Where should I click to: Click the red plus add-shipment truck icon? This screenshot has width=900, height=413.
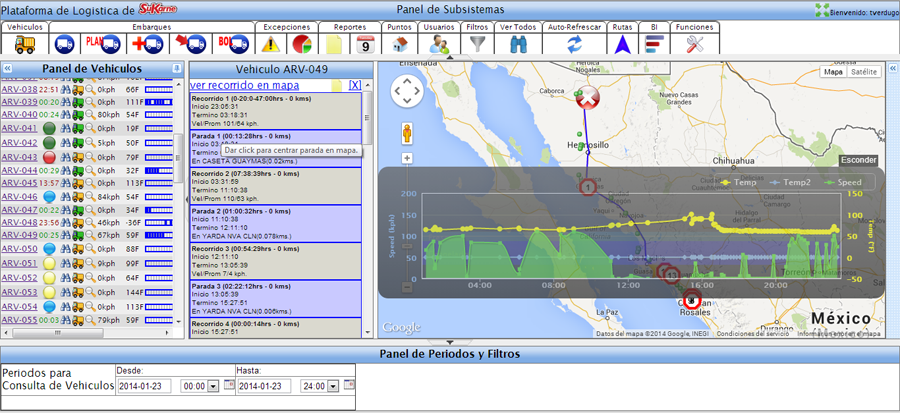148,44
